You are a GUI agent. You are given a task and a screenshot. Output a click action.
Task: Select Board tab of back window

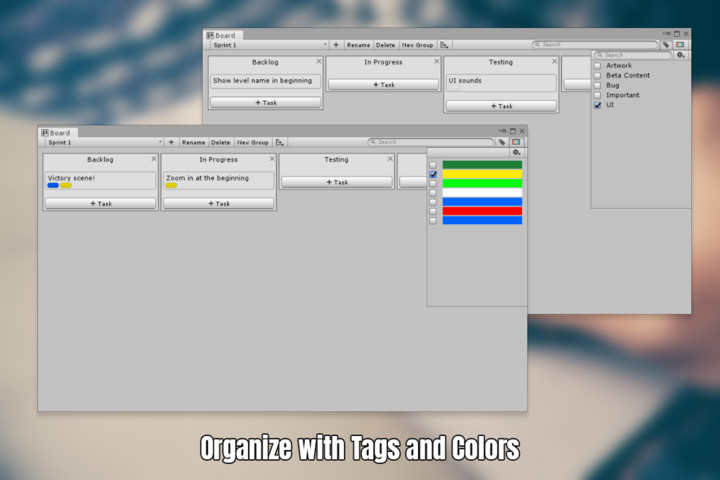(224, 35)
